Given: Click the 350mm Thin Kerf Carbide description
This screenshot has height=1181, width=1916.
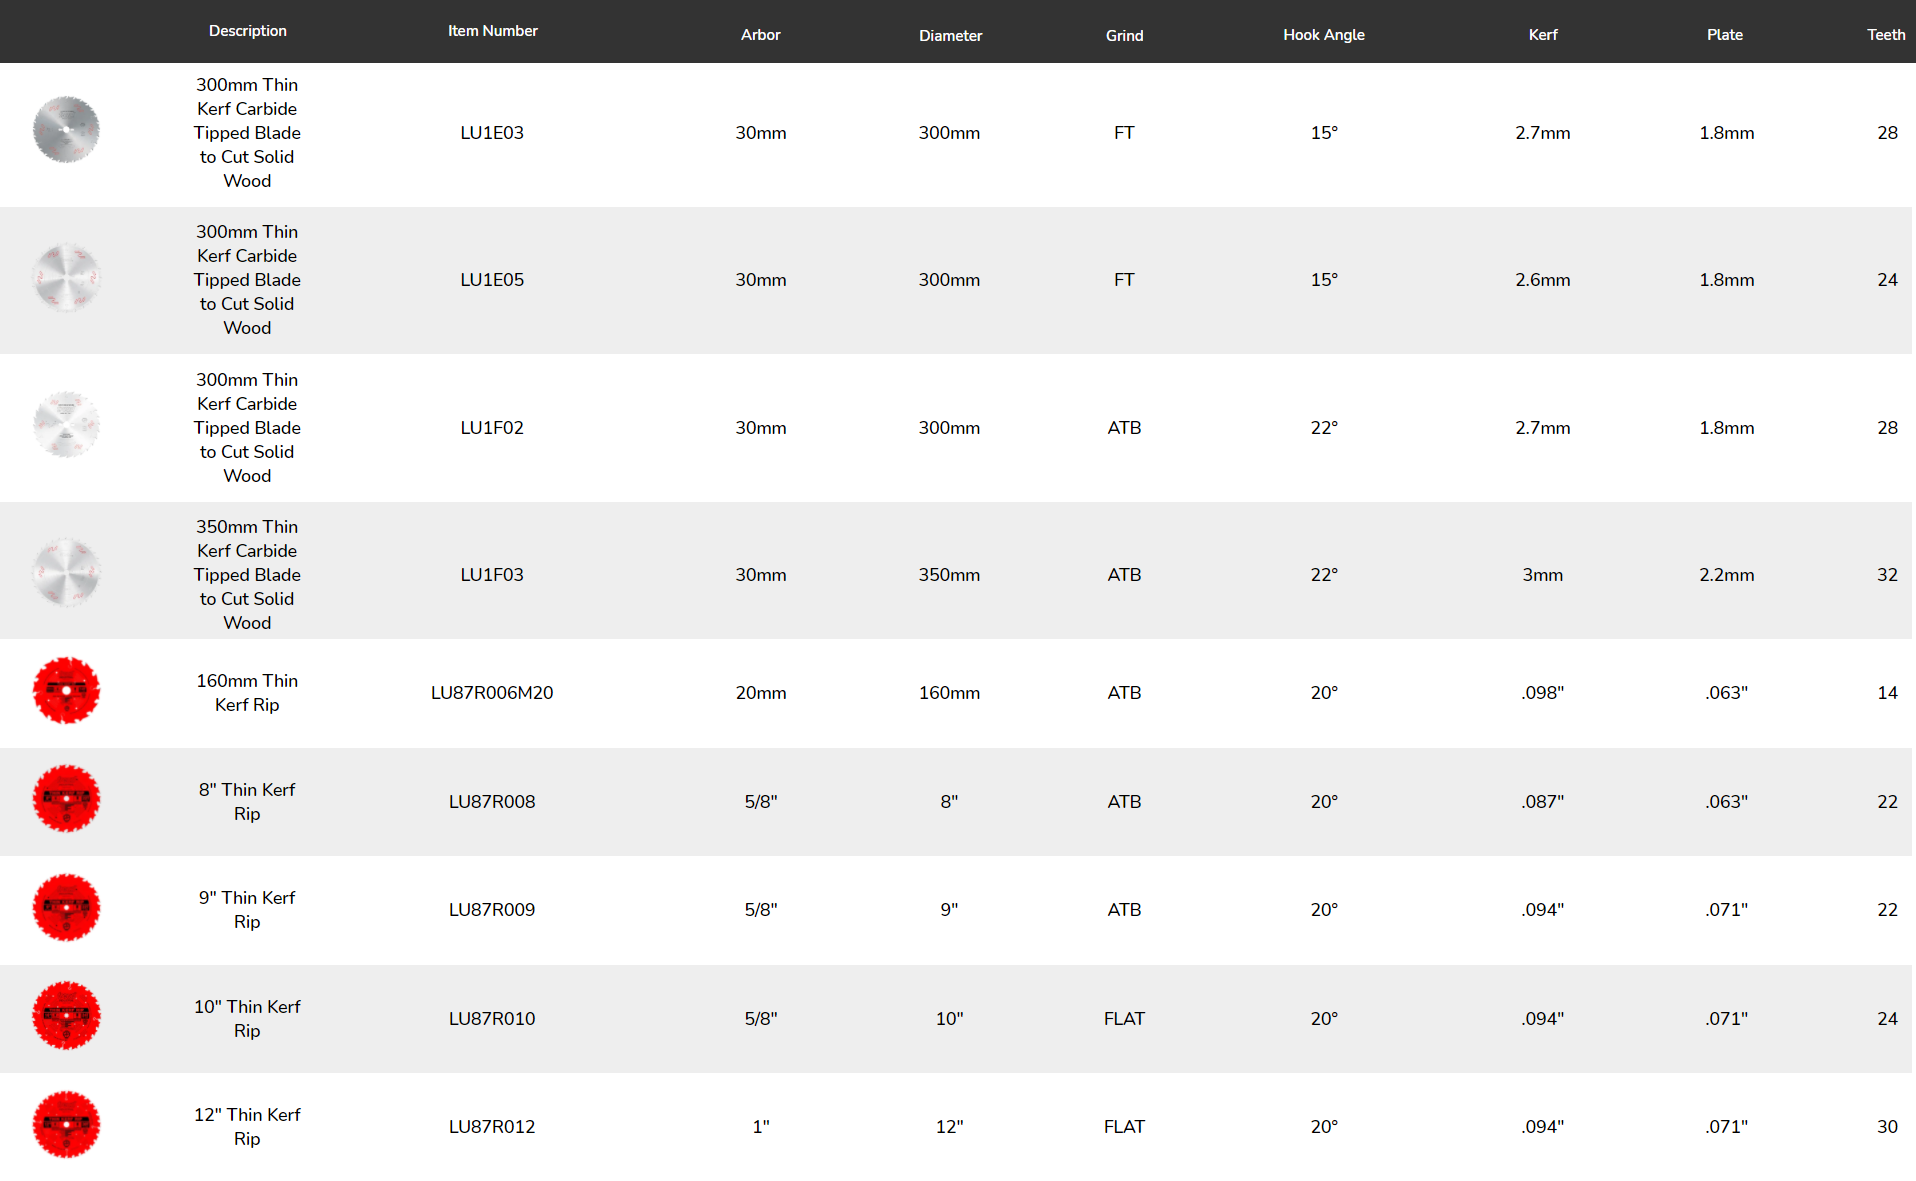Looking at the screenshot, I should pyautogui.click(x=247, y=575).
